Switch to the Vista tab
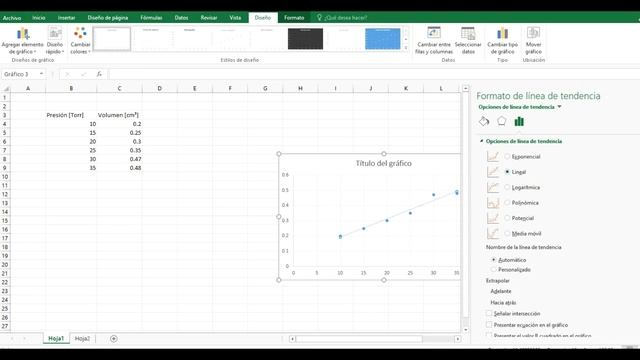 (x=235, y=18)
